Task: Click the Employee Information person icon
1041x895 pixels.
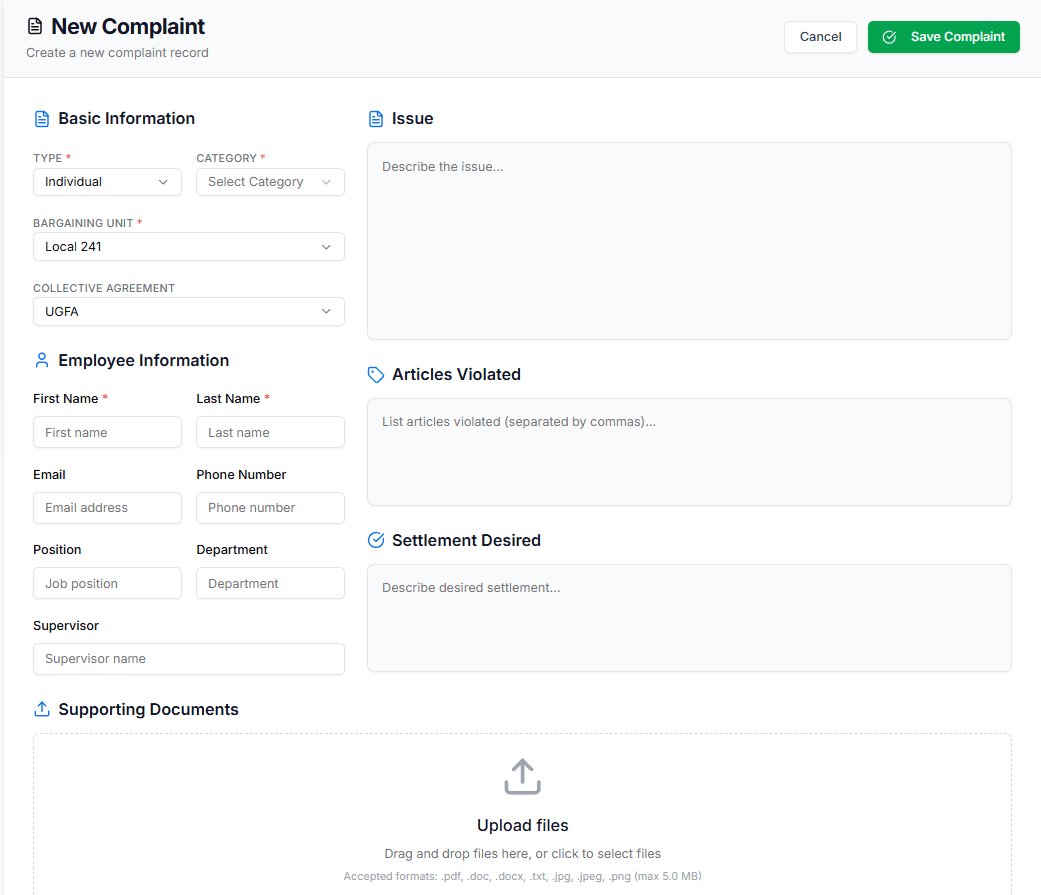Action: pyautogui.click(x=42, y=360)
